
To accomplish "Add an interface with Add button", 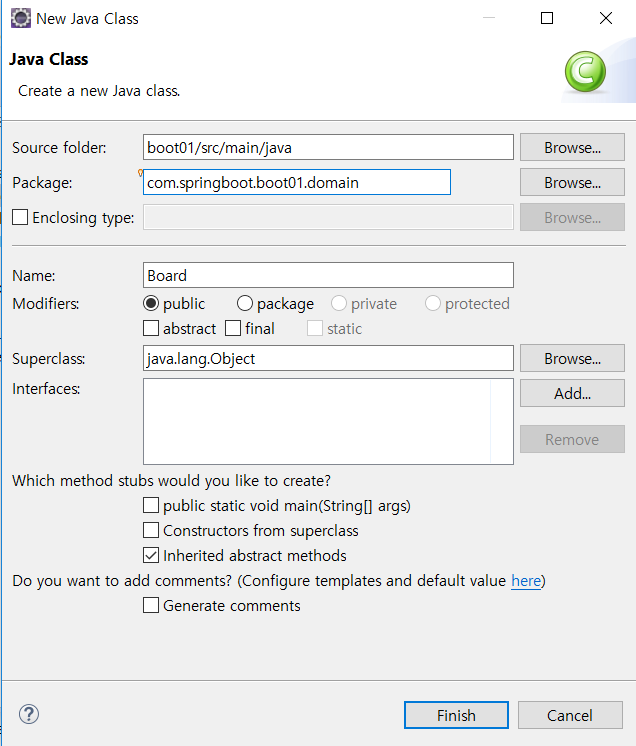I will (x=572, y=393).
